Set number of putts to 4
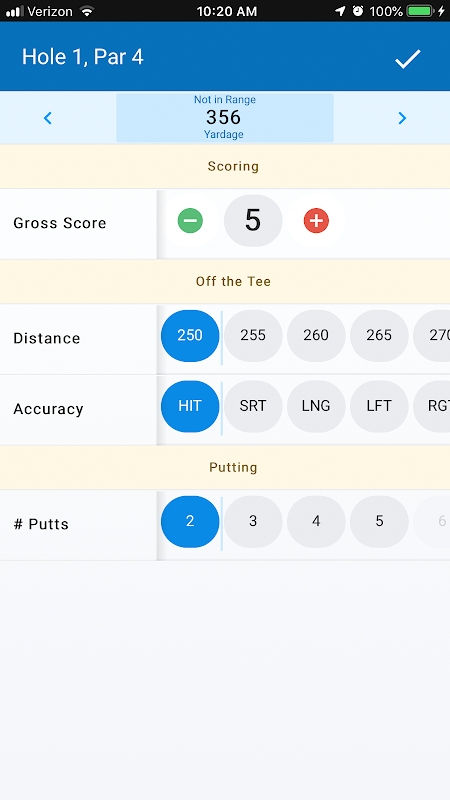The height and width of the screenshot is (800, 450). click(x=316, y=521)
